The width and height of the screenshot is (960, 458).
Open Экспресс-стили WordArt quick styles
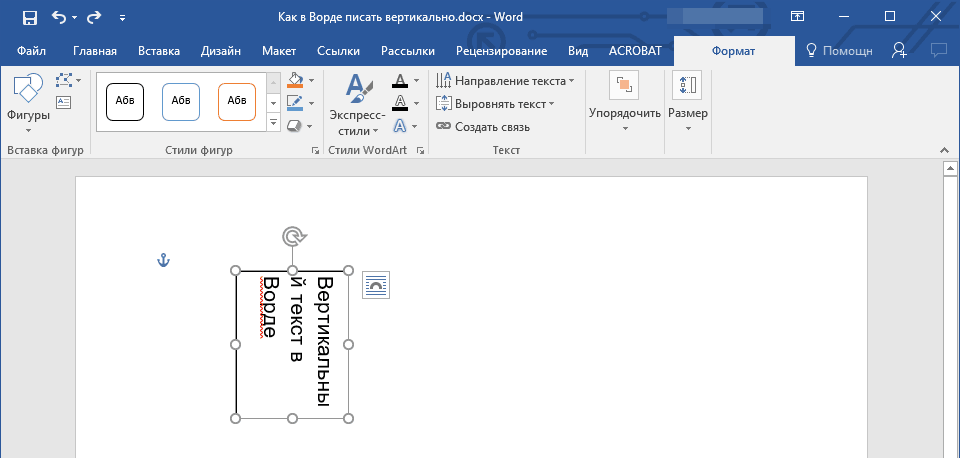tap(356, 104)
